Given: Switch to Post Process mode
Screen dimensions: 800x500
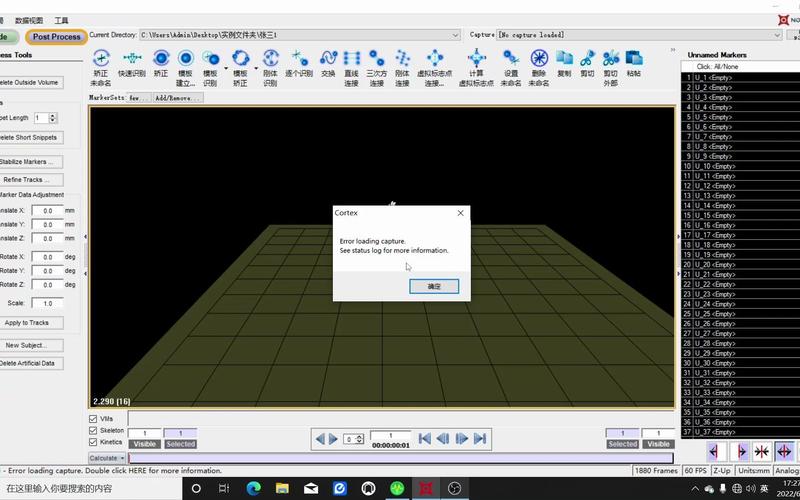Looking at the screenshot, I should coord(57,37).
